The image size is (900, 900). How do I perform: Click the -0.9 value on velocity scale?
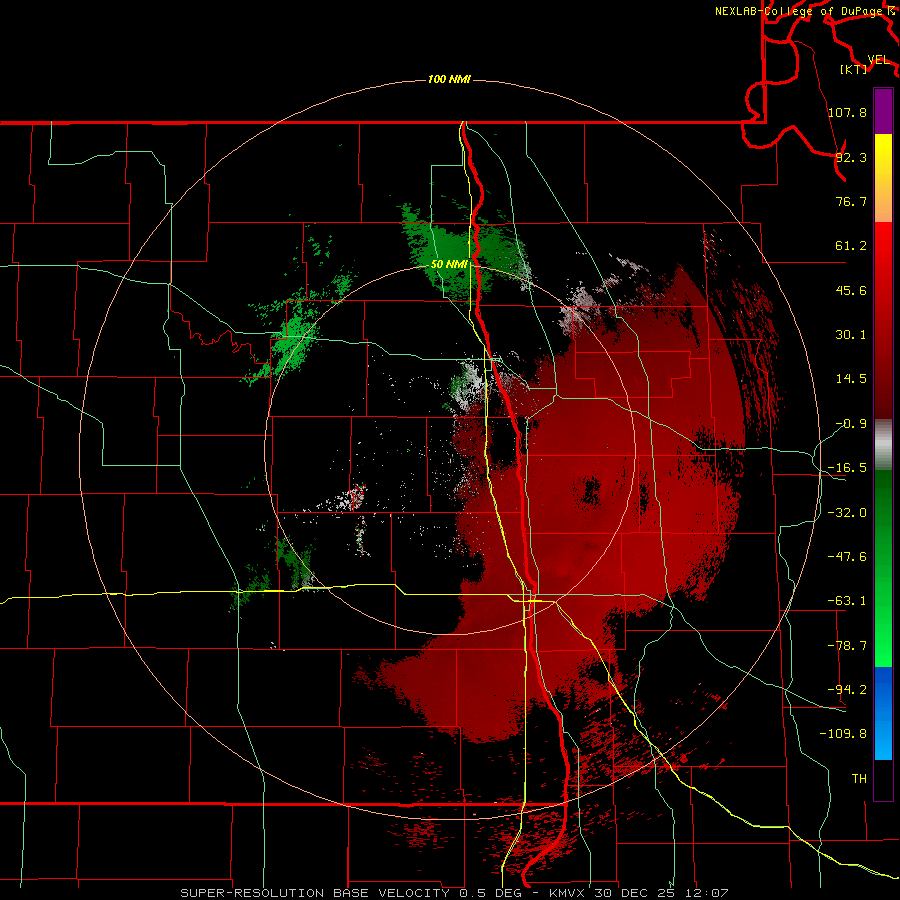851,424
